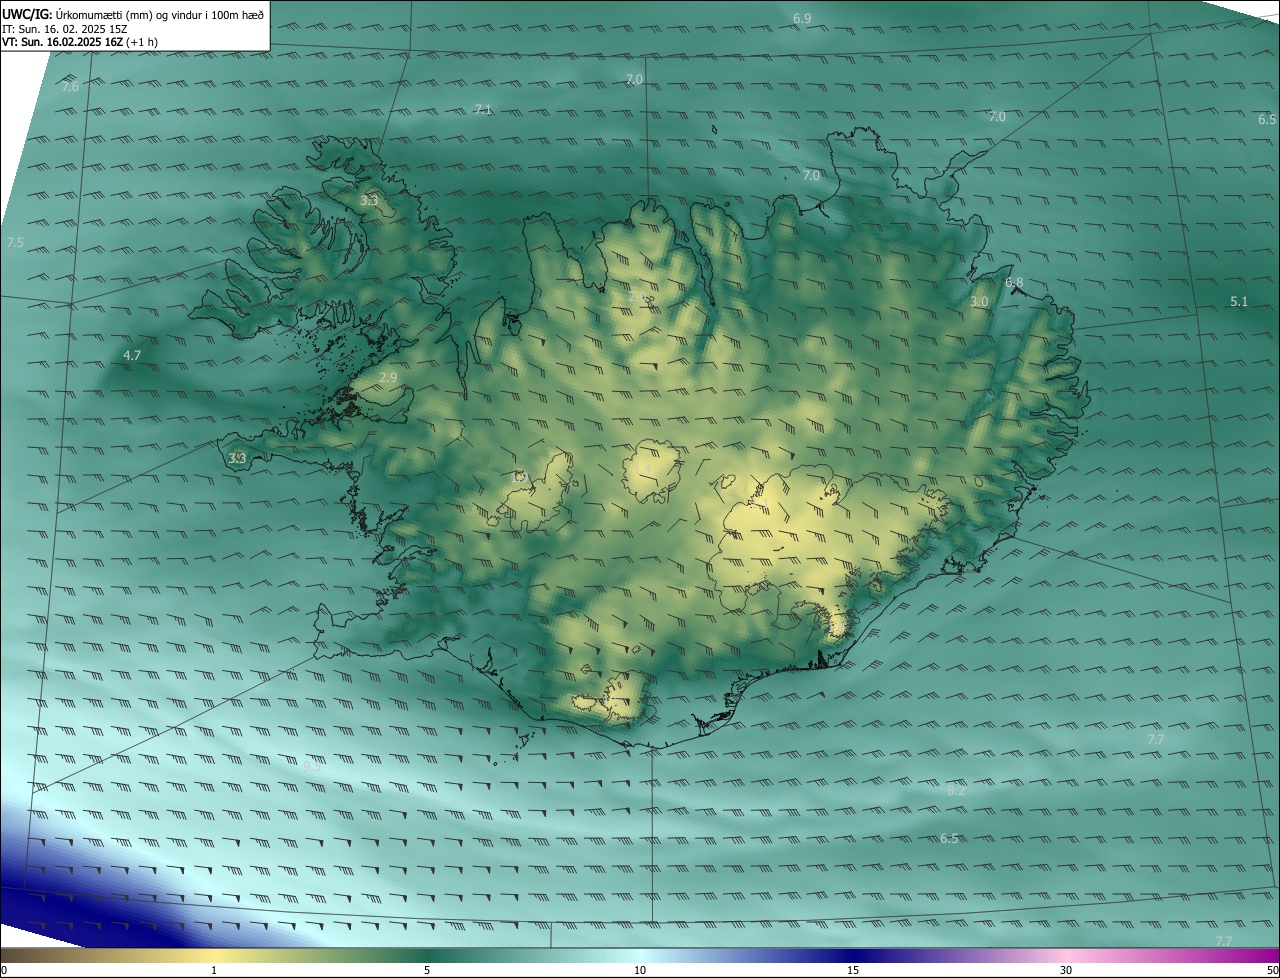The image size is (1280, 978).
Task: Click the map value label 6.9
Action: coord(802,18)
